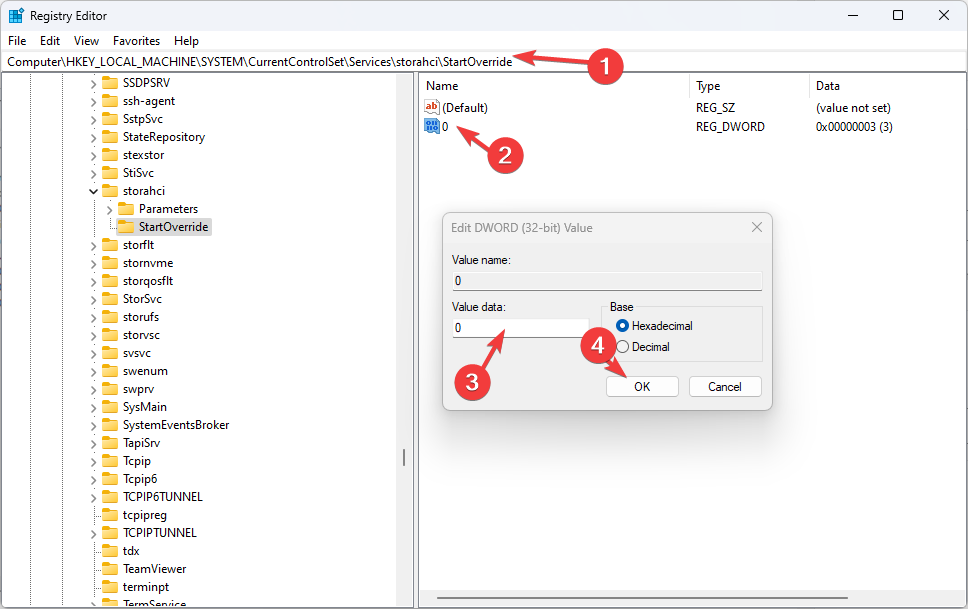
Task: Select the Tcpip6 key
Action: (x=140, y=479)
